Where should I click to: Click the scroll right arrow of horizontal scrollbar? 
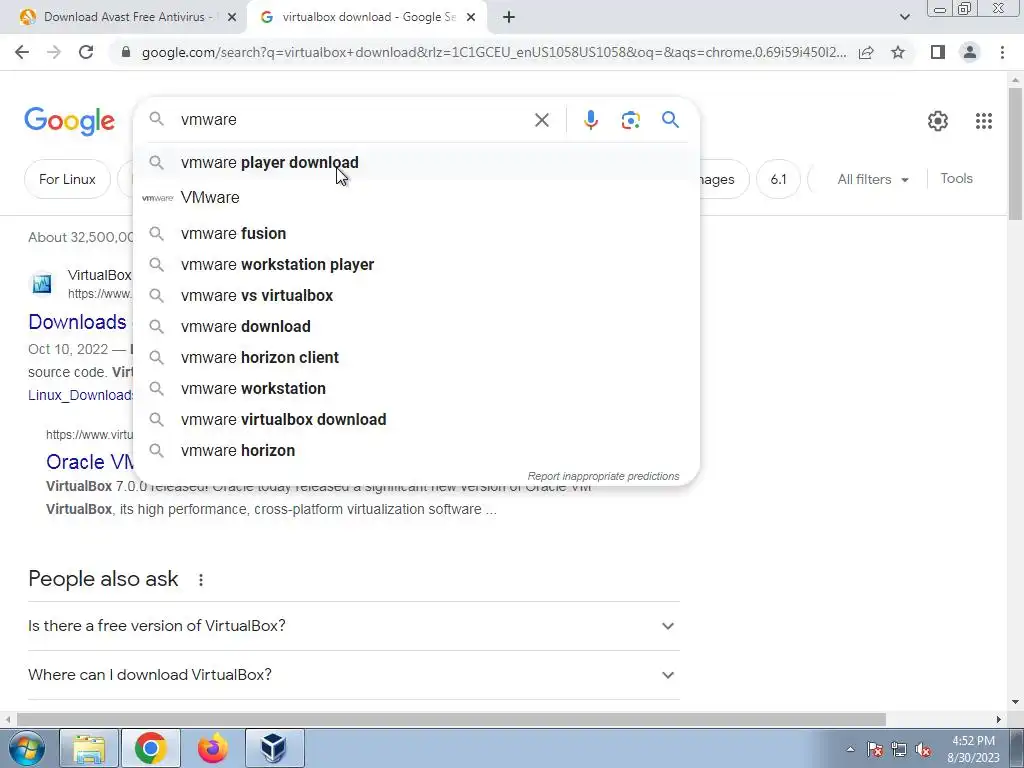[999, 720]
